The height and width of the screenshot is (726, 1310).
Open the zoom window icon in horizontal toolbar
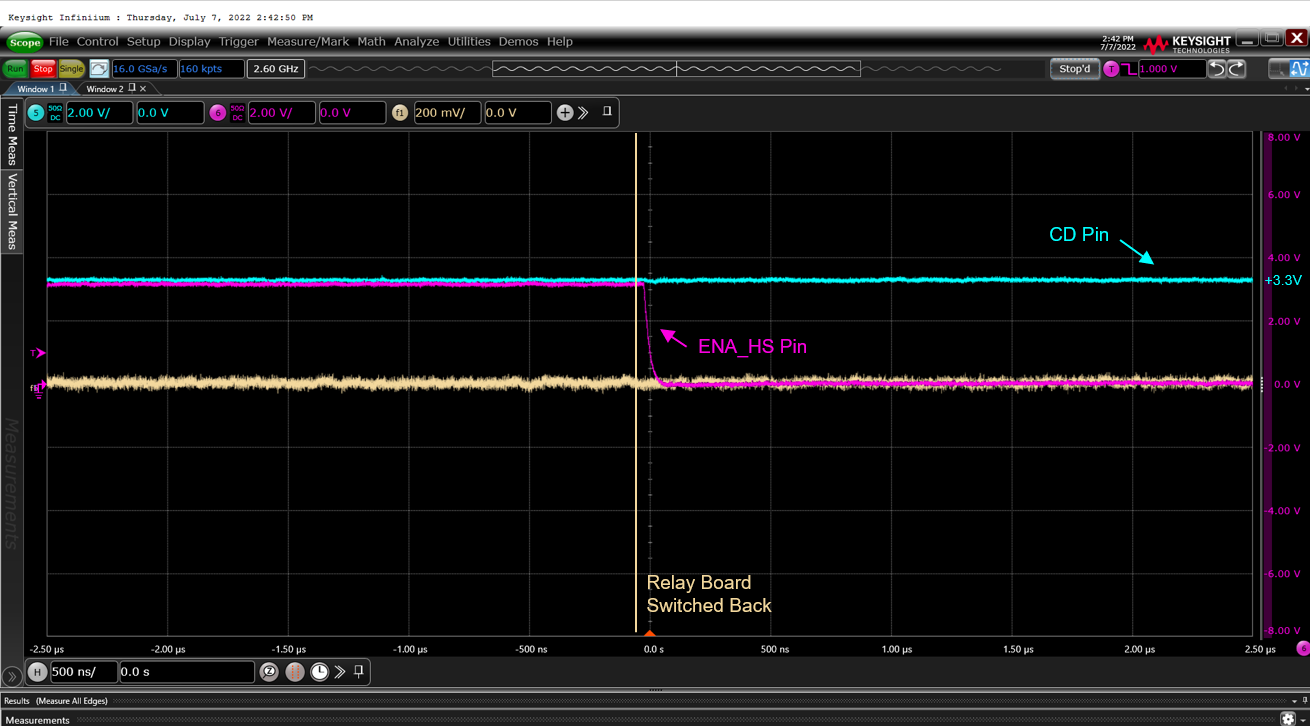point(269,672)
